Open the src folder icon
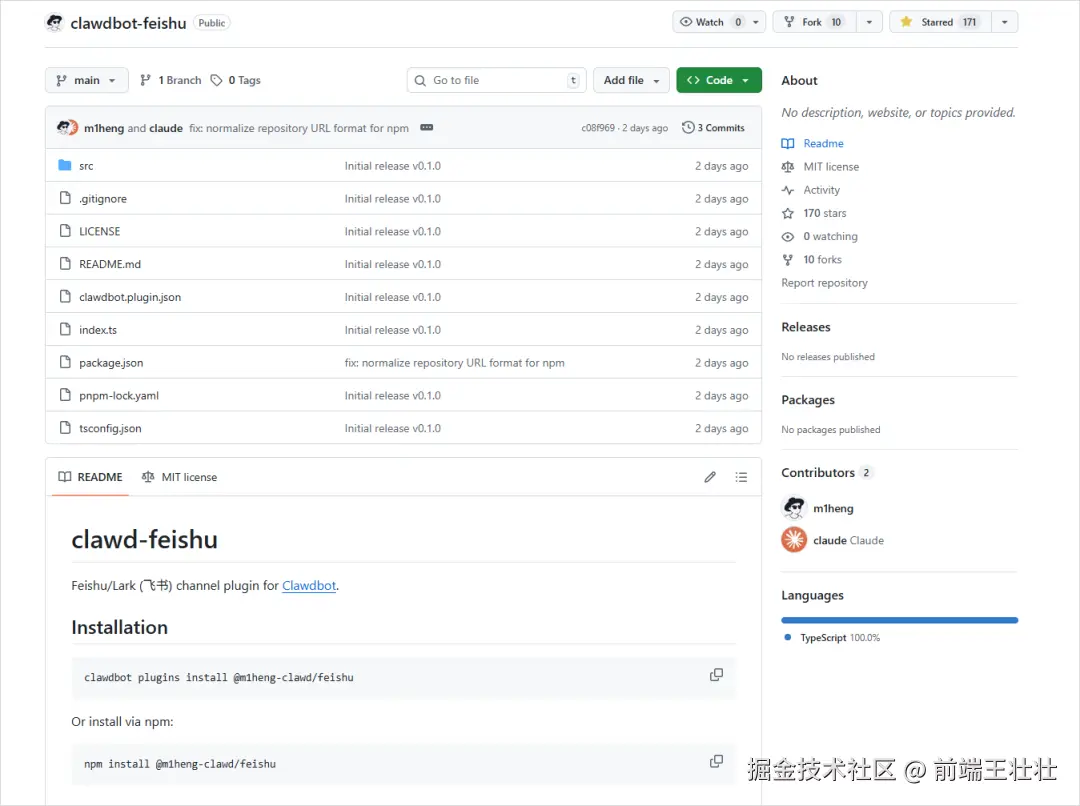The height and width of the screenshot is (806, 1080). (x=65, y=165)
